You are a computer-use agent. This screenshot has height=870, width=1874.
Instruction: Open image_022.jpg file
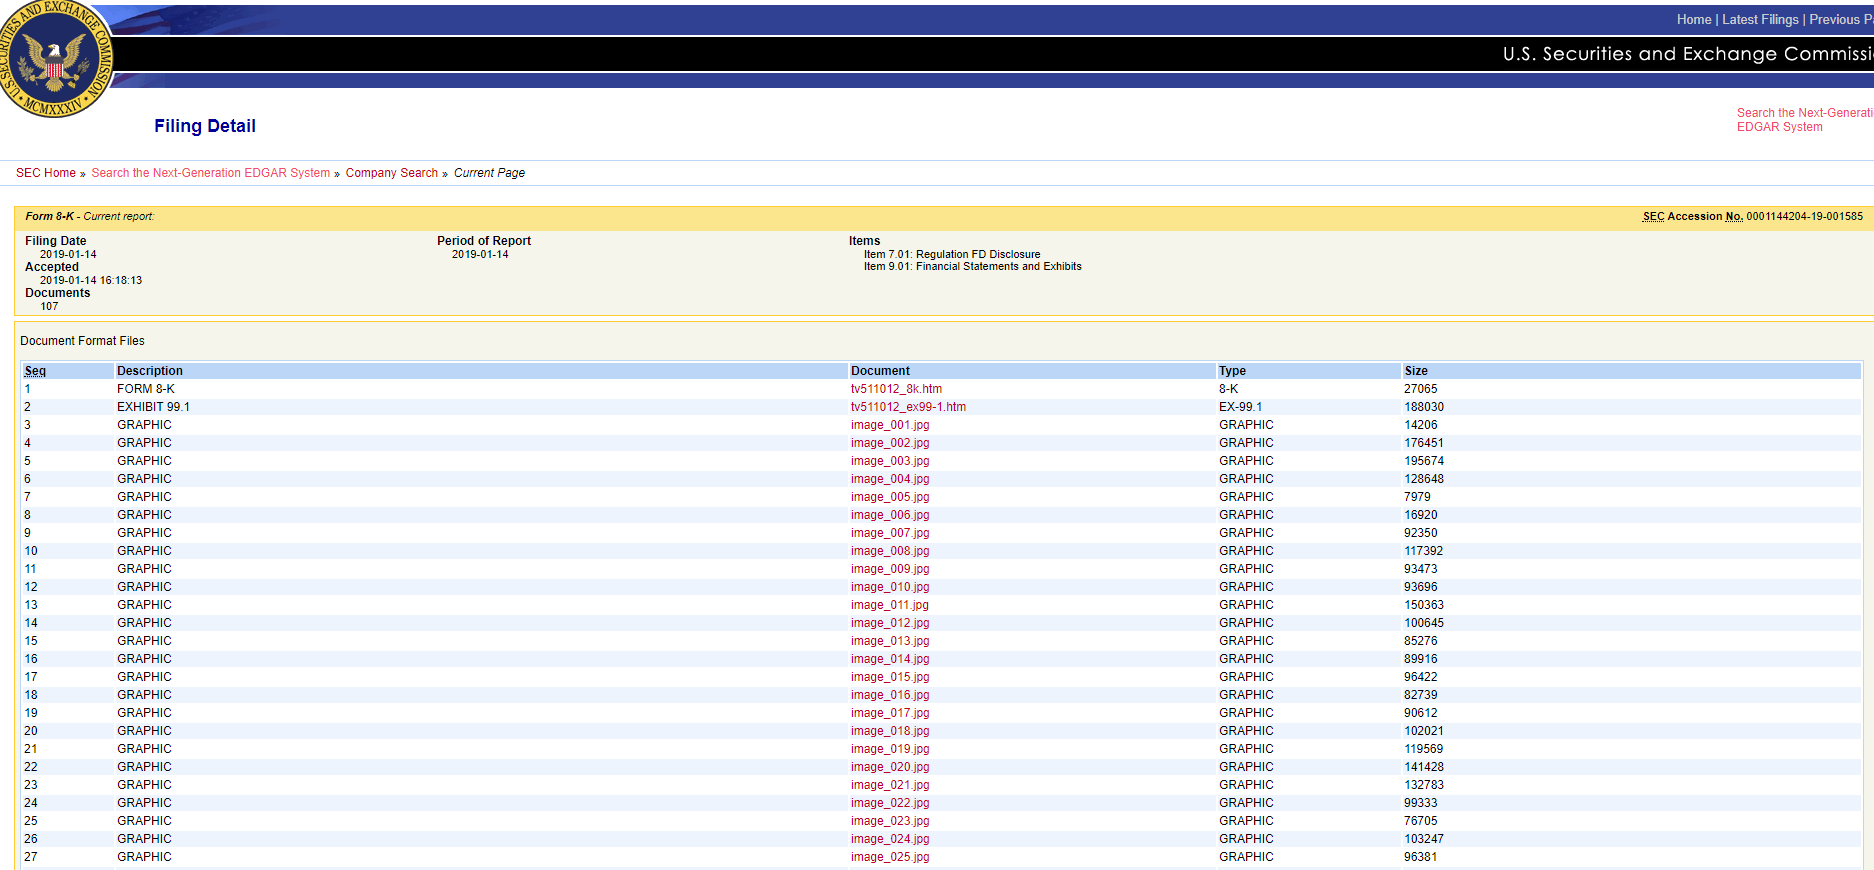[890, 803]
